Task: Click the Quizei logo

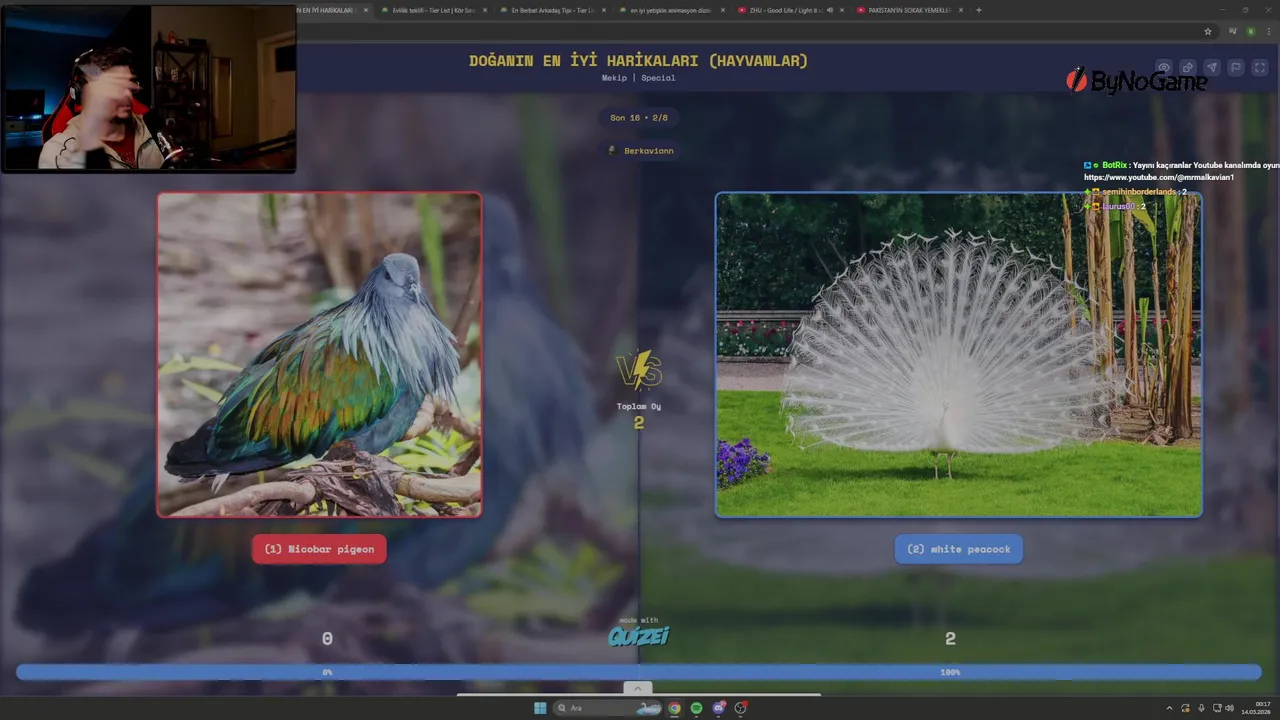Action: tap(639, 636)
